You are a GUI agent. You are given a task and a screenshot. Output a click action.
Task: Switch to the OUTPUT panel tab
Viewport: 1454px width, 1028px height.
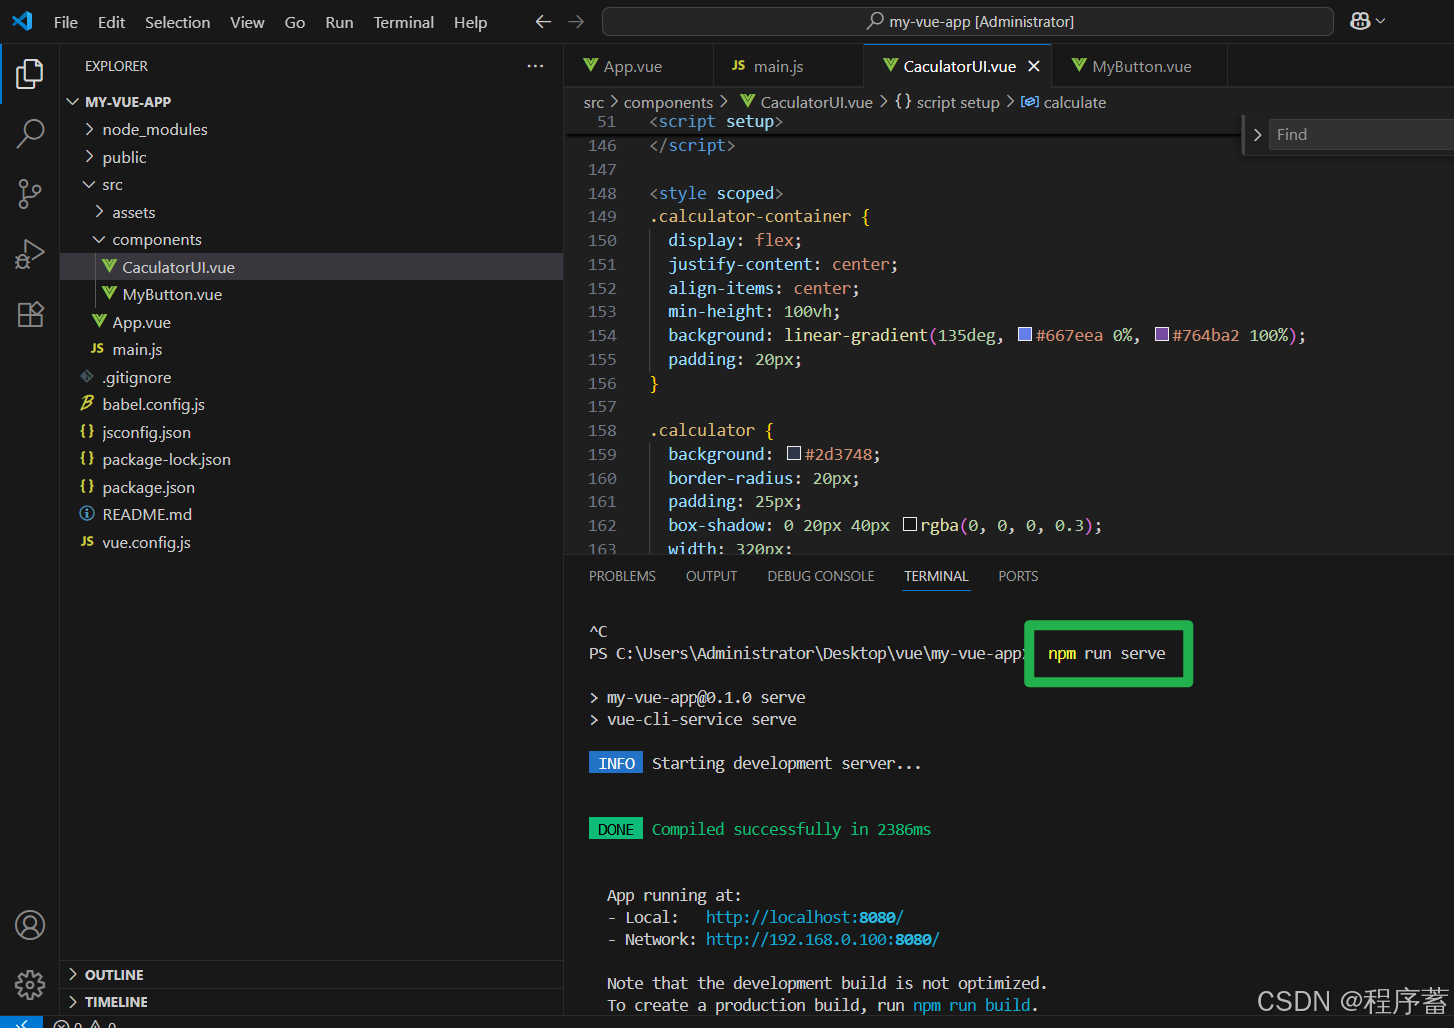point(711,576)
